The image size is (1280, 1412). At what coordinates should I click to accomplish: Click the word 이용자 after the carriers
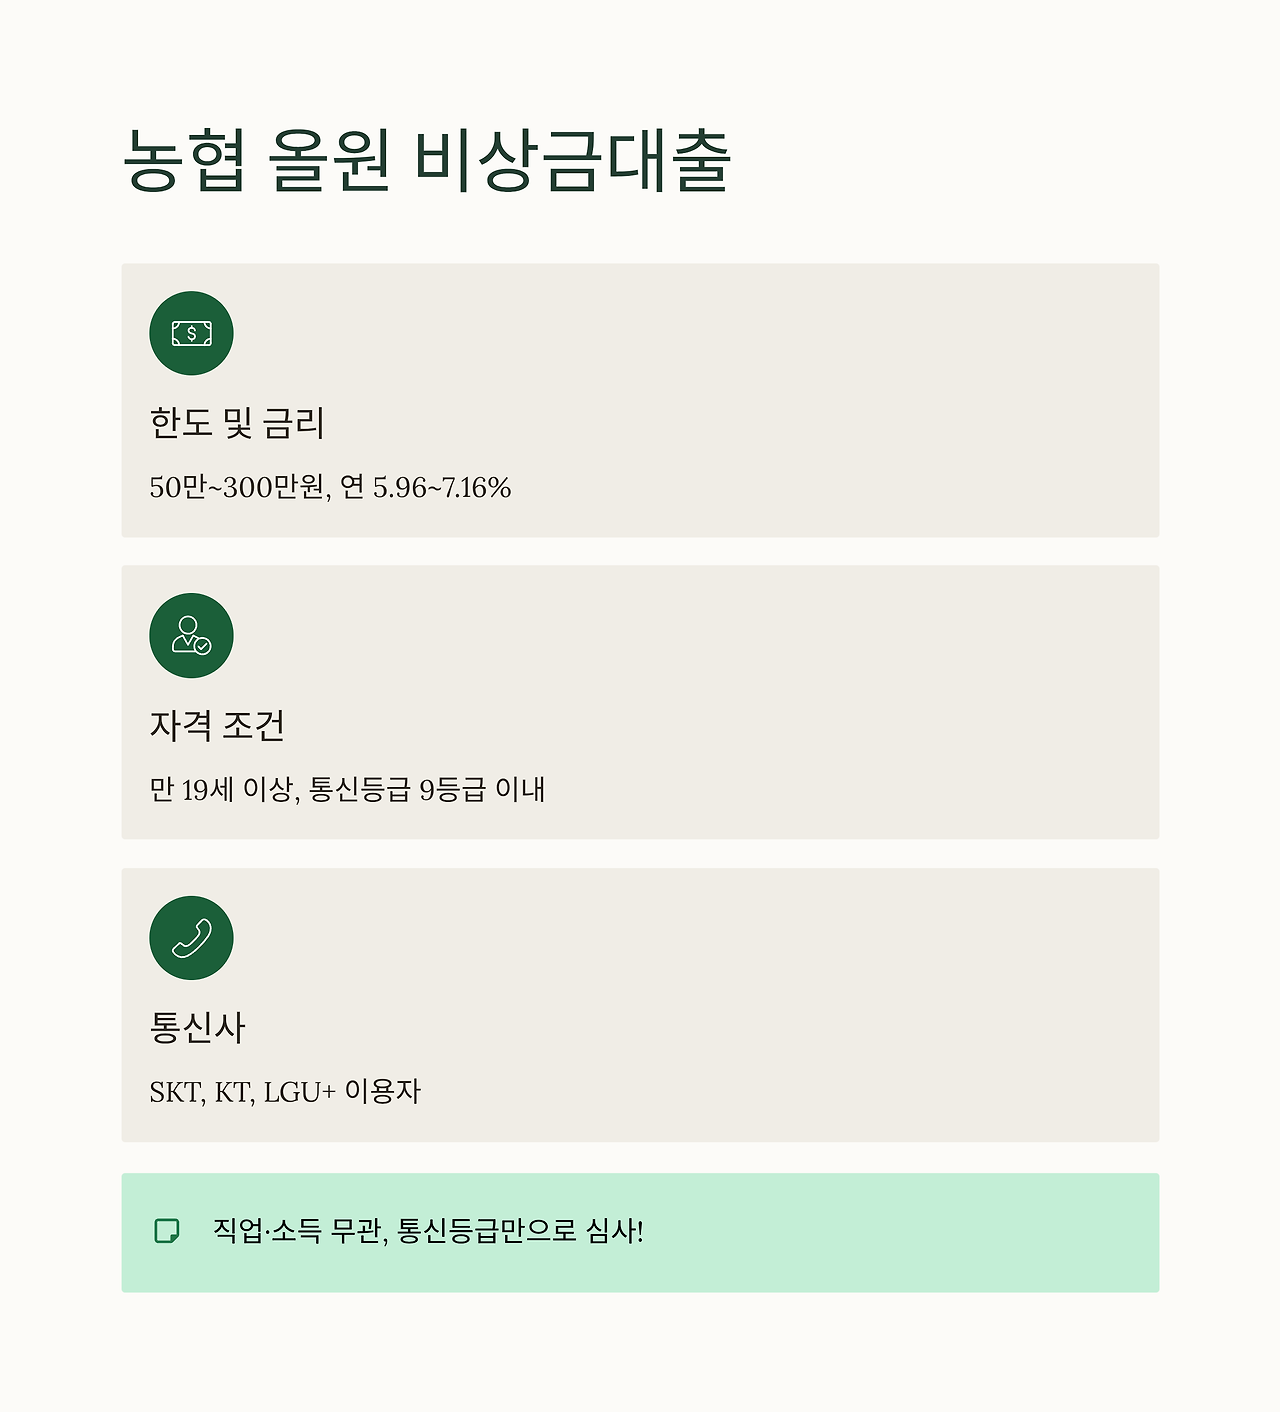tap(383, 1091)
